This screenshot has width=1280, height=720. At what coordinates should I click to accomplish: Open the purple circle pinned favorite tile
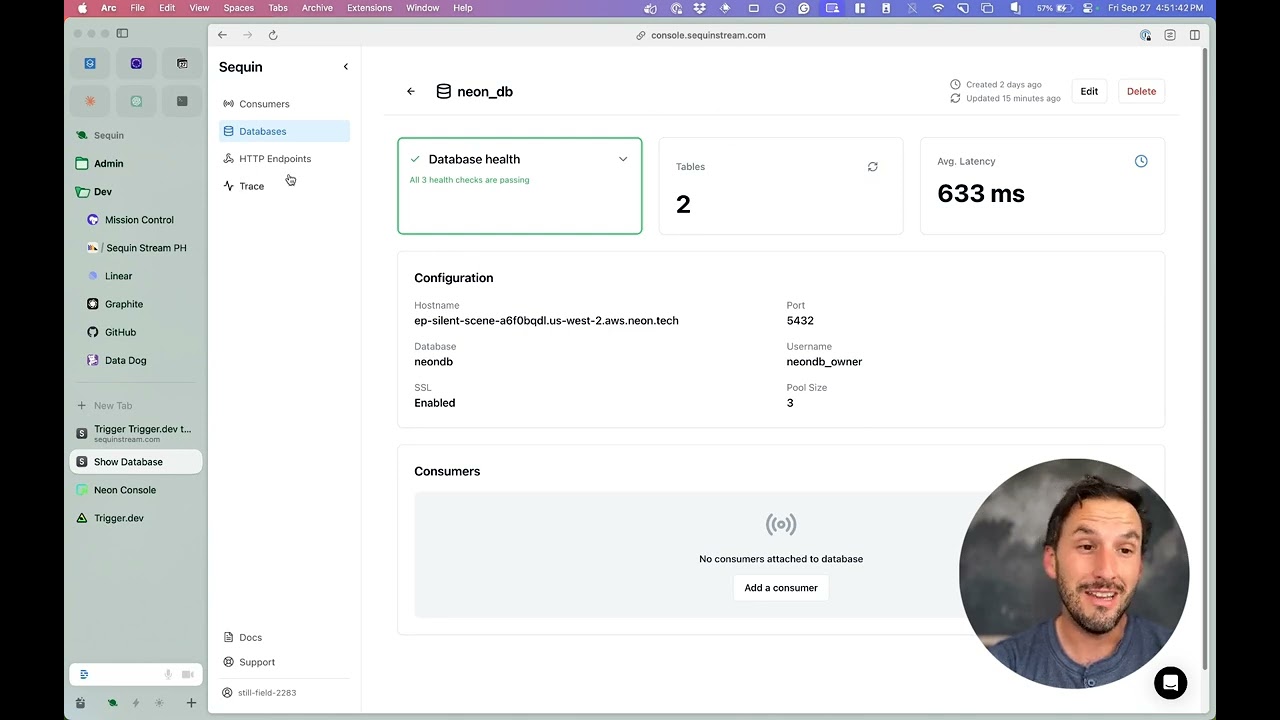[x=136, y=63]
